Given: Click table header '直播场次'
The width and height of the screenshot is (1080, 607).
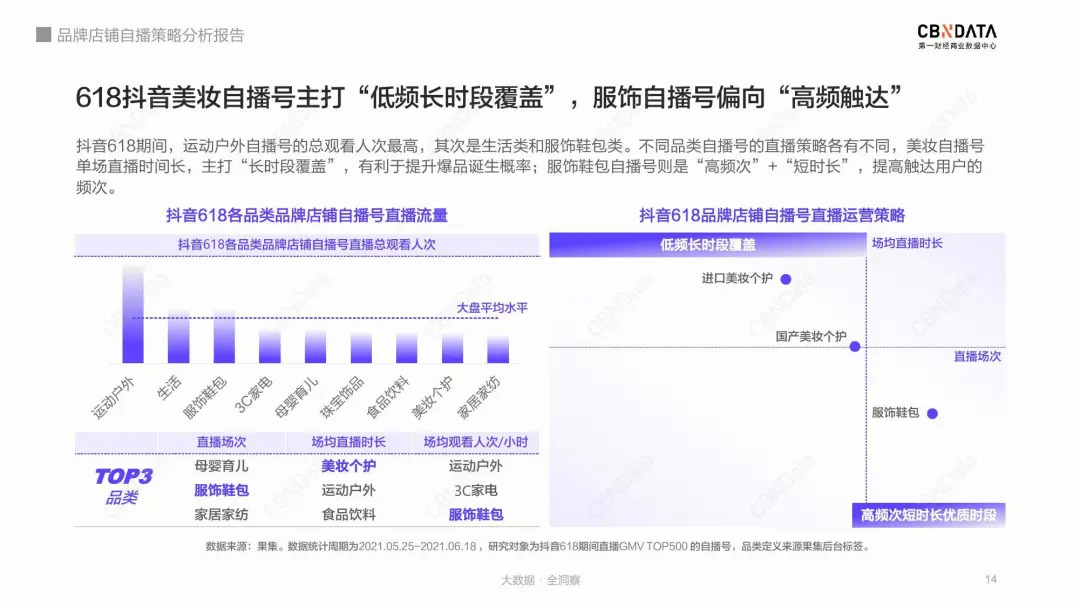Looking at the screenshot, I should 221,442.
